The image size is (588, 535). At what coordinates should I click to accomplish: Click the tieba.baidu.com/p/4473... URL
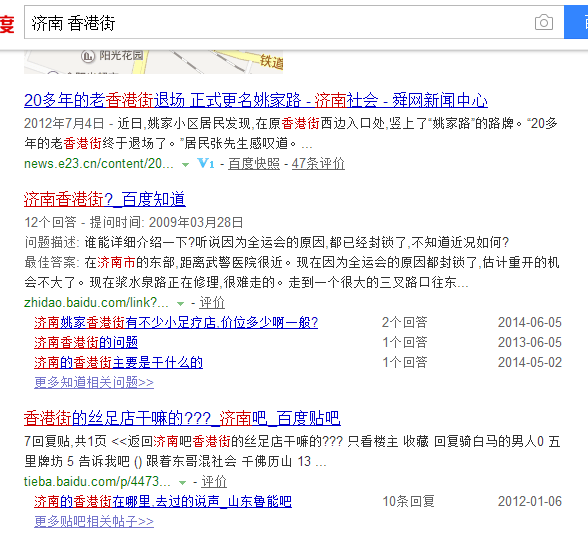pyautogui.click(x=98, y=482)
